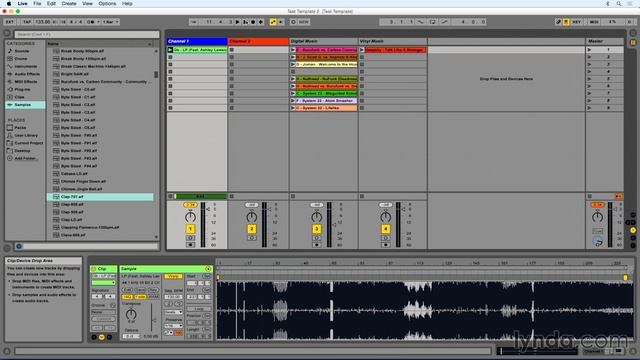Select MIDI Effects category
The width and height of the screenshot is (640, 360).
coord(26,82)
